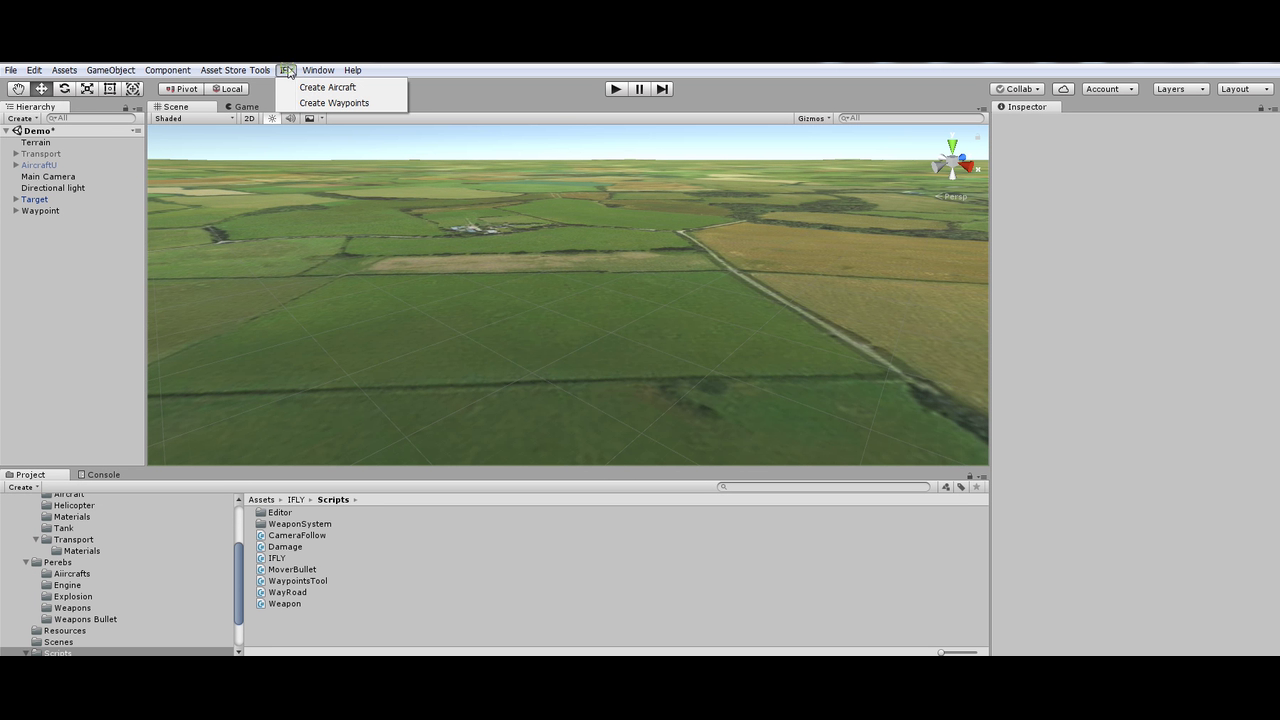Click search by label icon in Project

click(x=960, y=487)
